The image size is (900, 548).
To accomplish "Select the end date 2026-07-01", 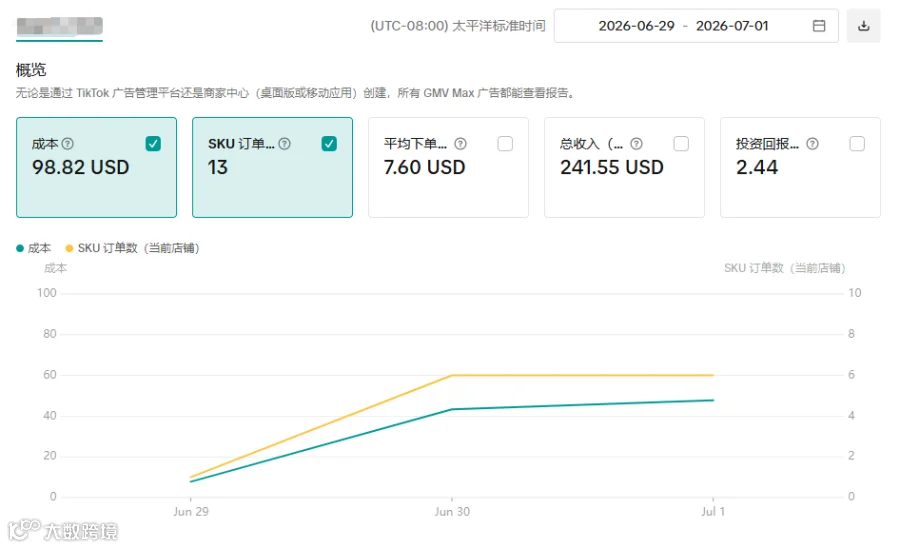I will click(x=732, y=26).
